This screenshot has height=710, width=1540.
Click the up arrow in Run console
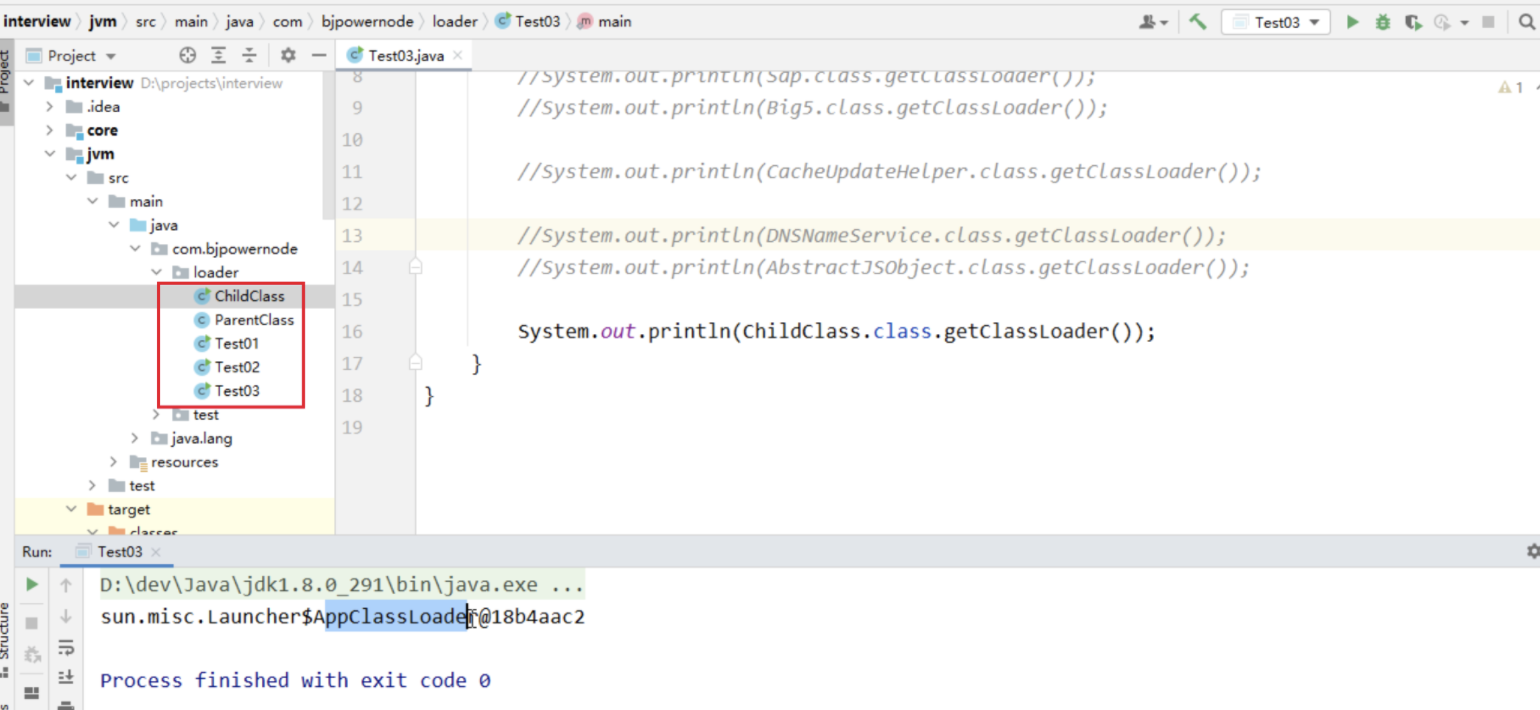coord(66,585)
